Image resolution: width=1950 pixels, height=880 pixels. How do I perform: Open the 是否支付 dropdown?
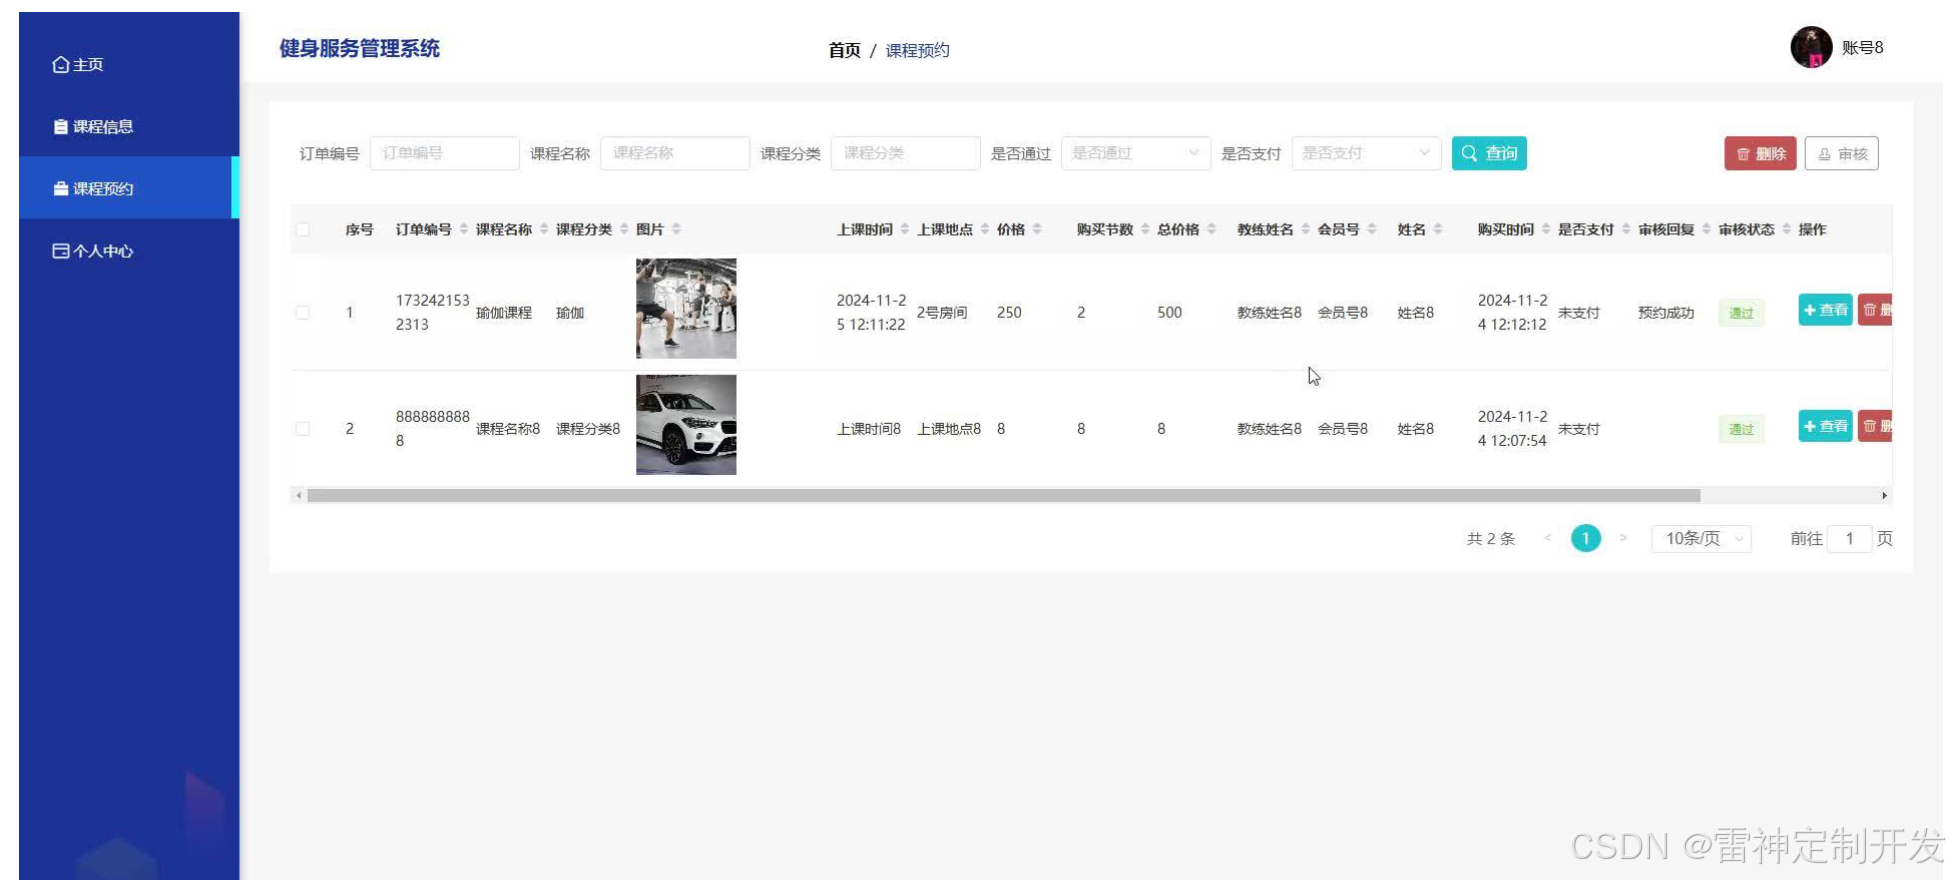click(1366, 153)
